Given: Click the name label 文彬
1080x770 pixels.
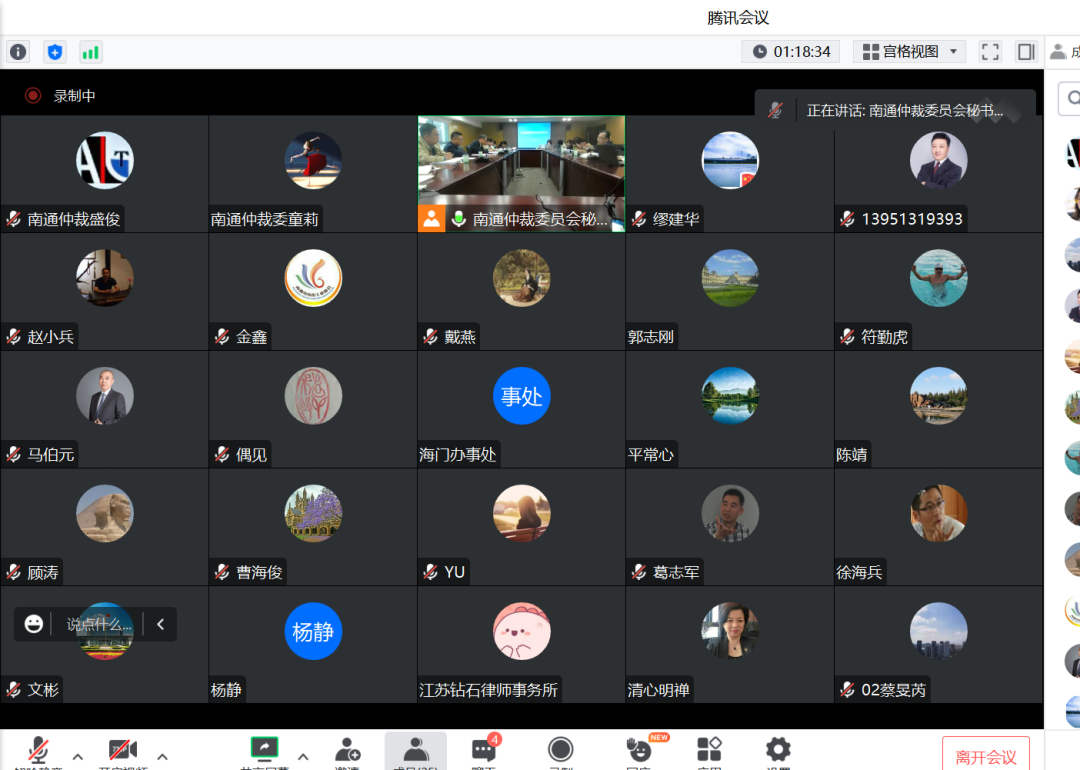Looking at the screenshot, I should coord(43,689).
